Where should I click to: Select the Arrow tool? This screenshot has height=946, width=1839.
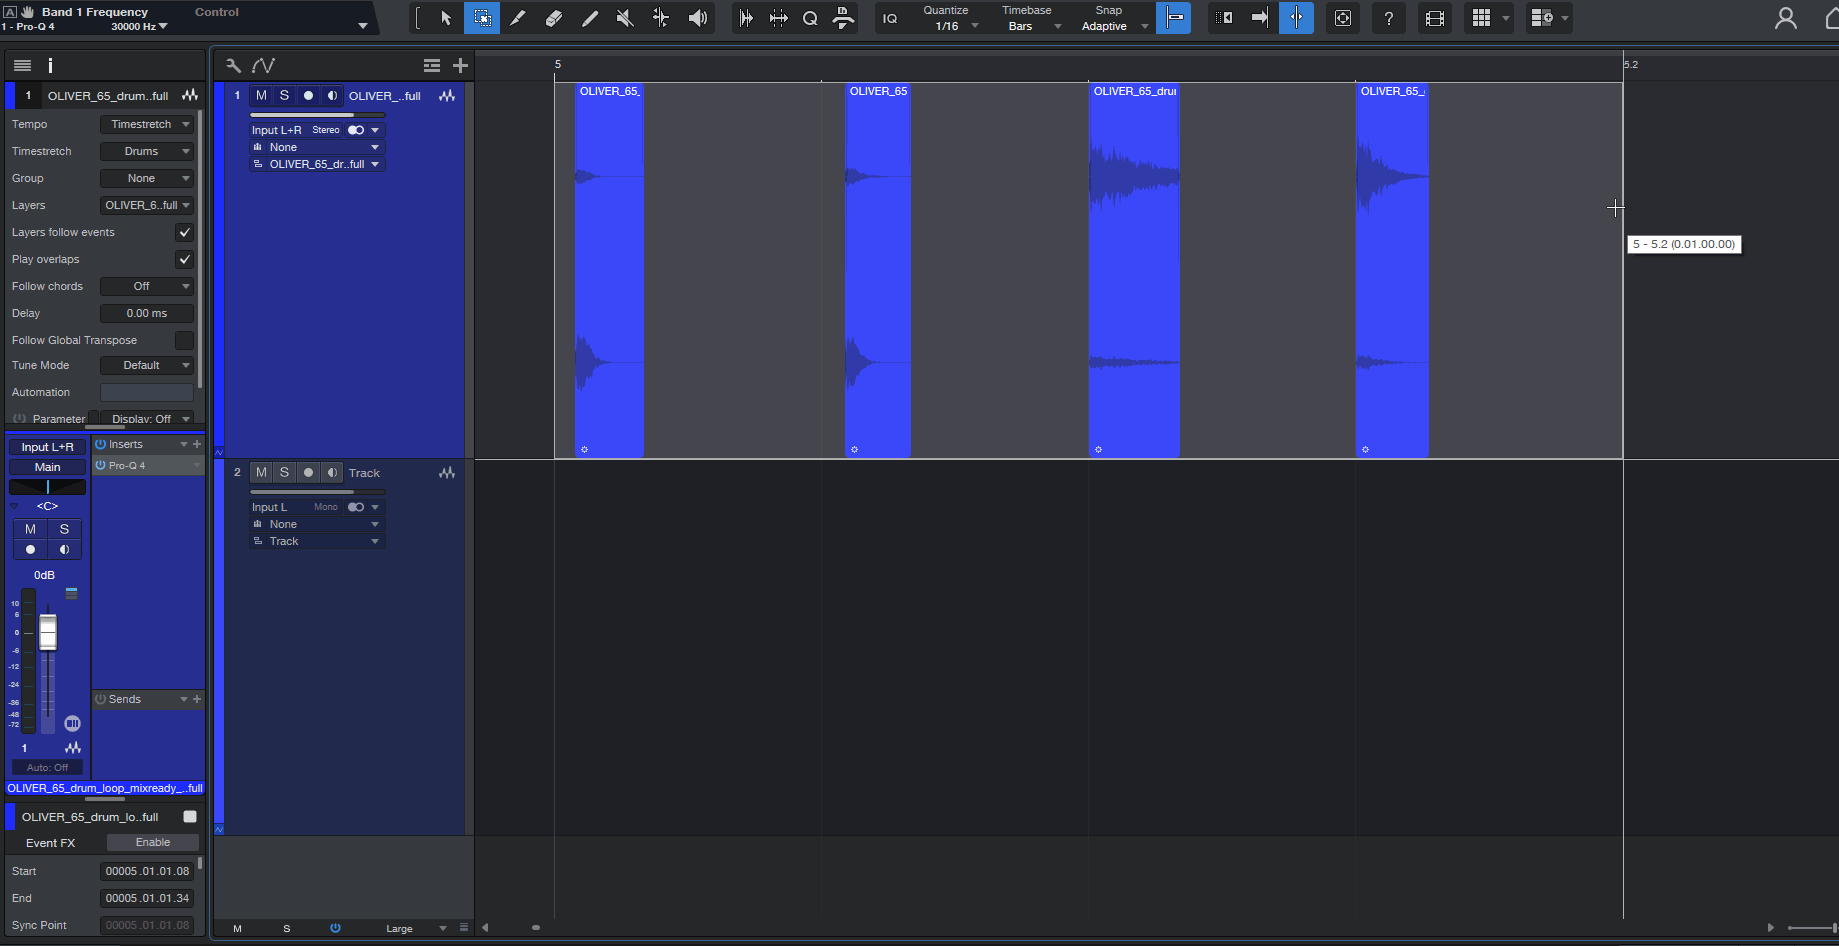tap(446, 18)
